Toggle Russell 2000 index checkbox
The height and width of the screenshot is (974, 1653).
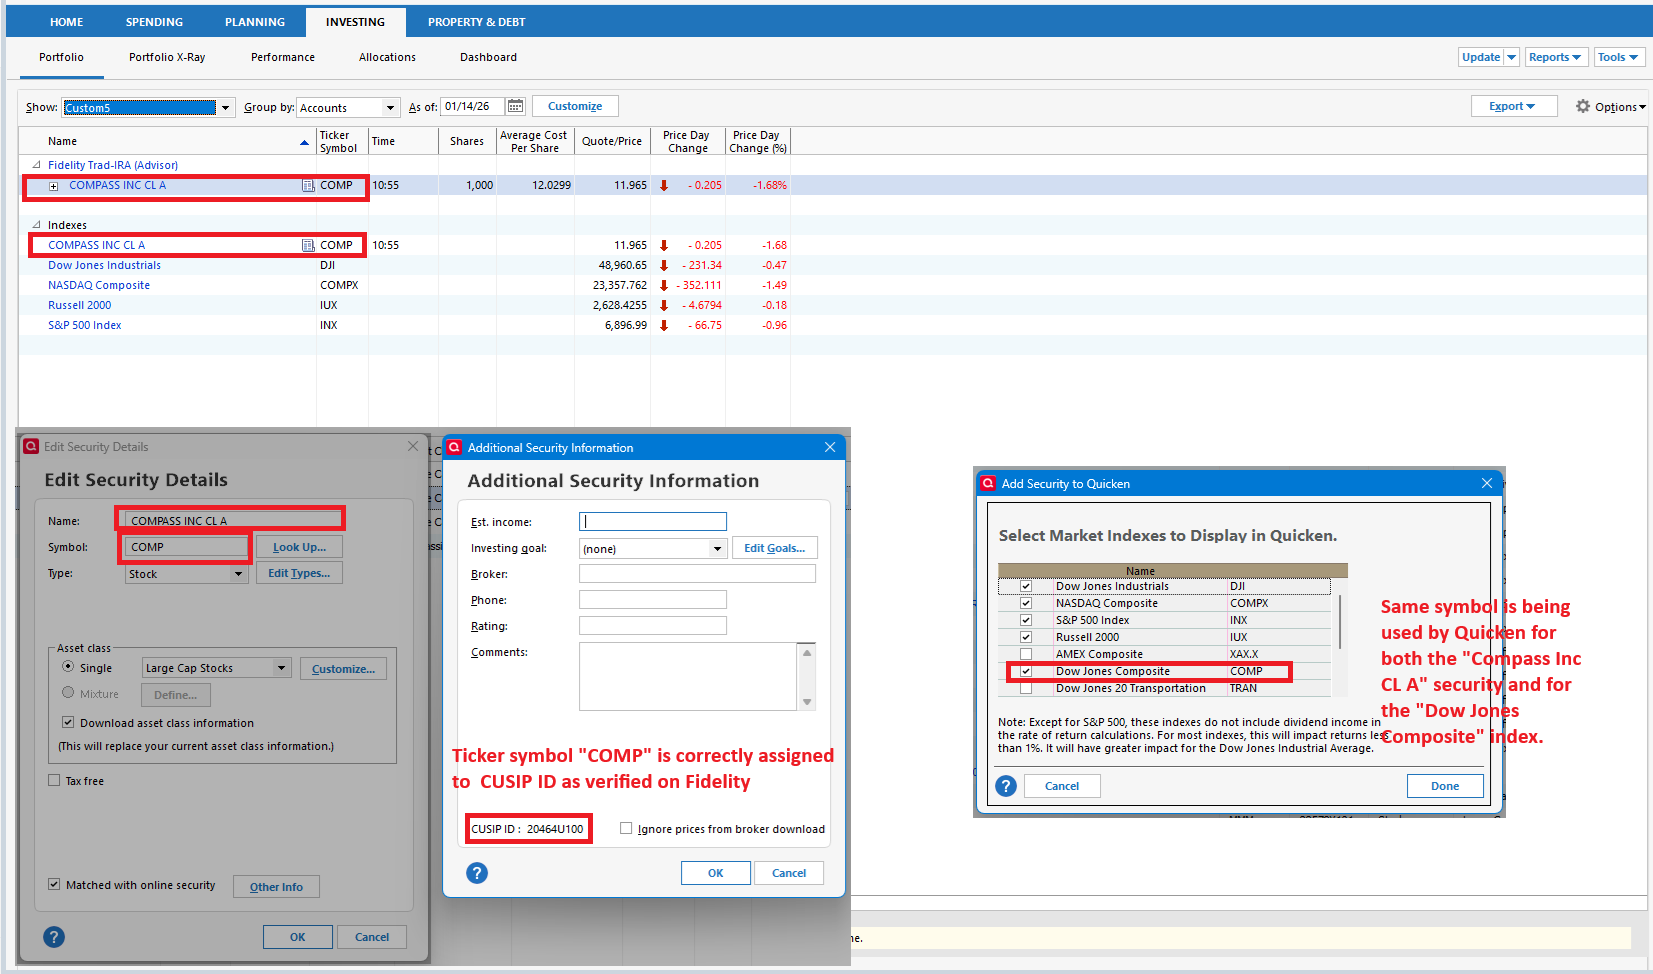(x=1026, y=637)
